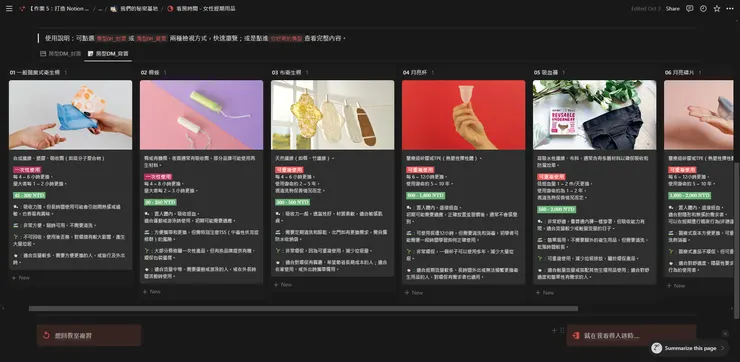The image size is (740, 362).
Task: Open the page comments icon
Action: click(690, 8)
